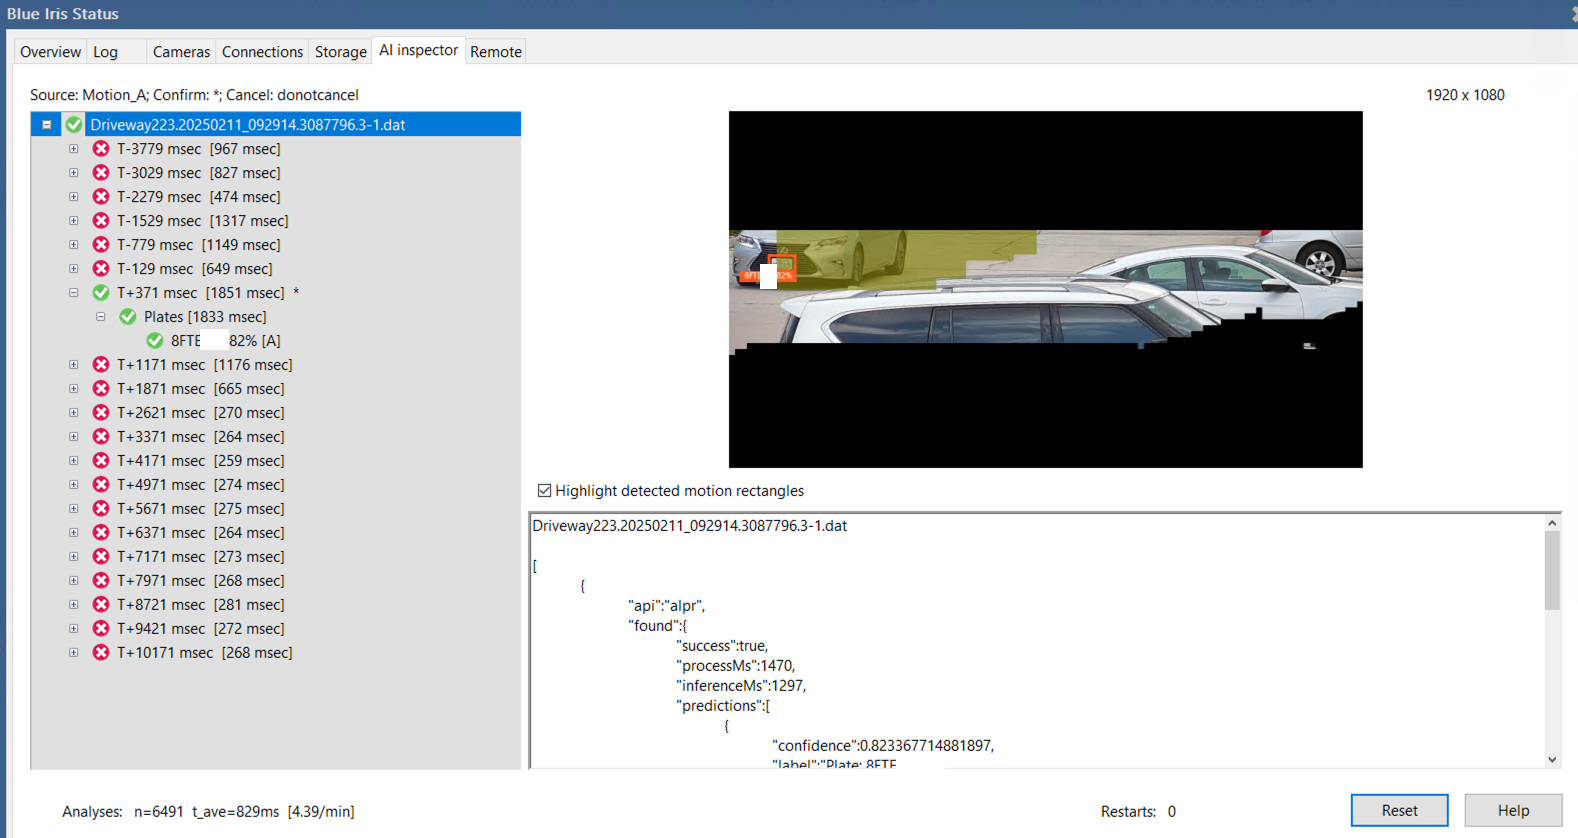Click the JSON panel scroll down arrow
Image resolution: width=1578 pixels, height=838 pixels.
pyautogui.click(x=1552, y=760)
